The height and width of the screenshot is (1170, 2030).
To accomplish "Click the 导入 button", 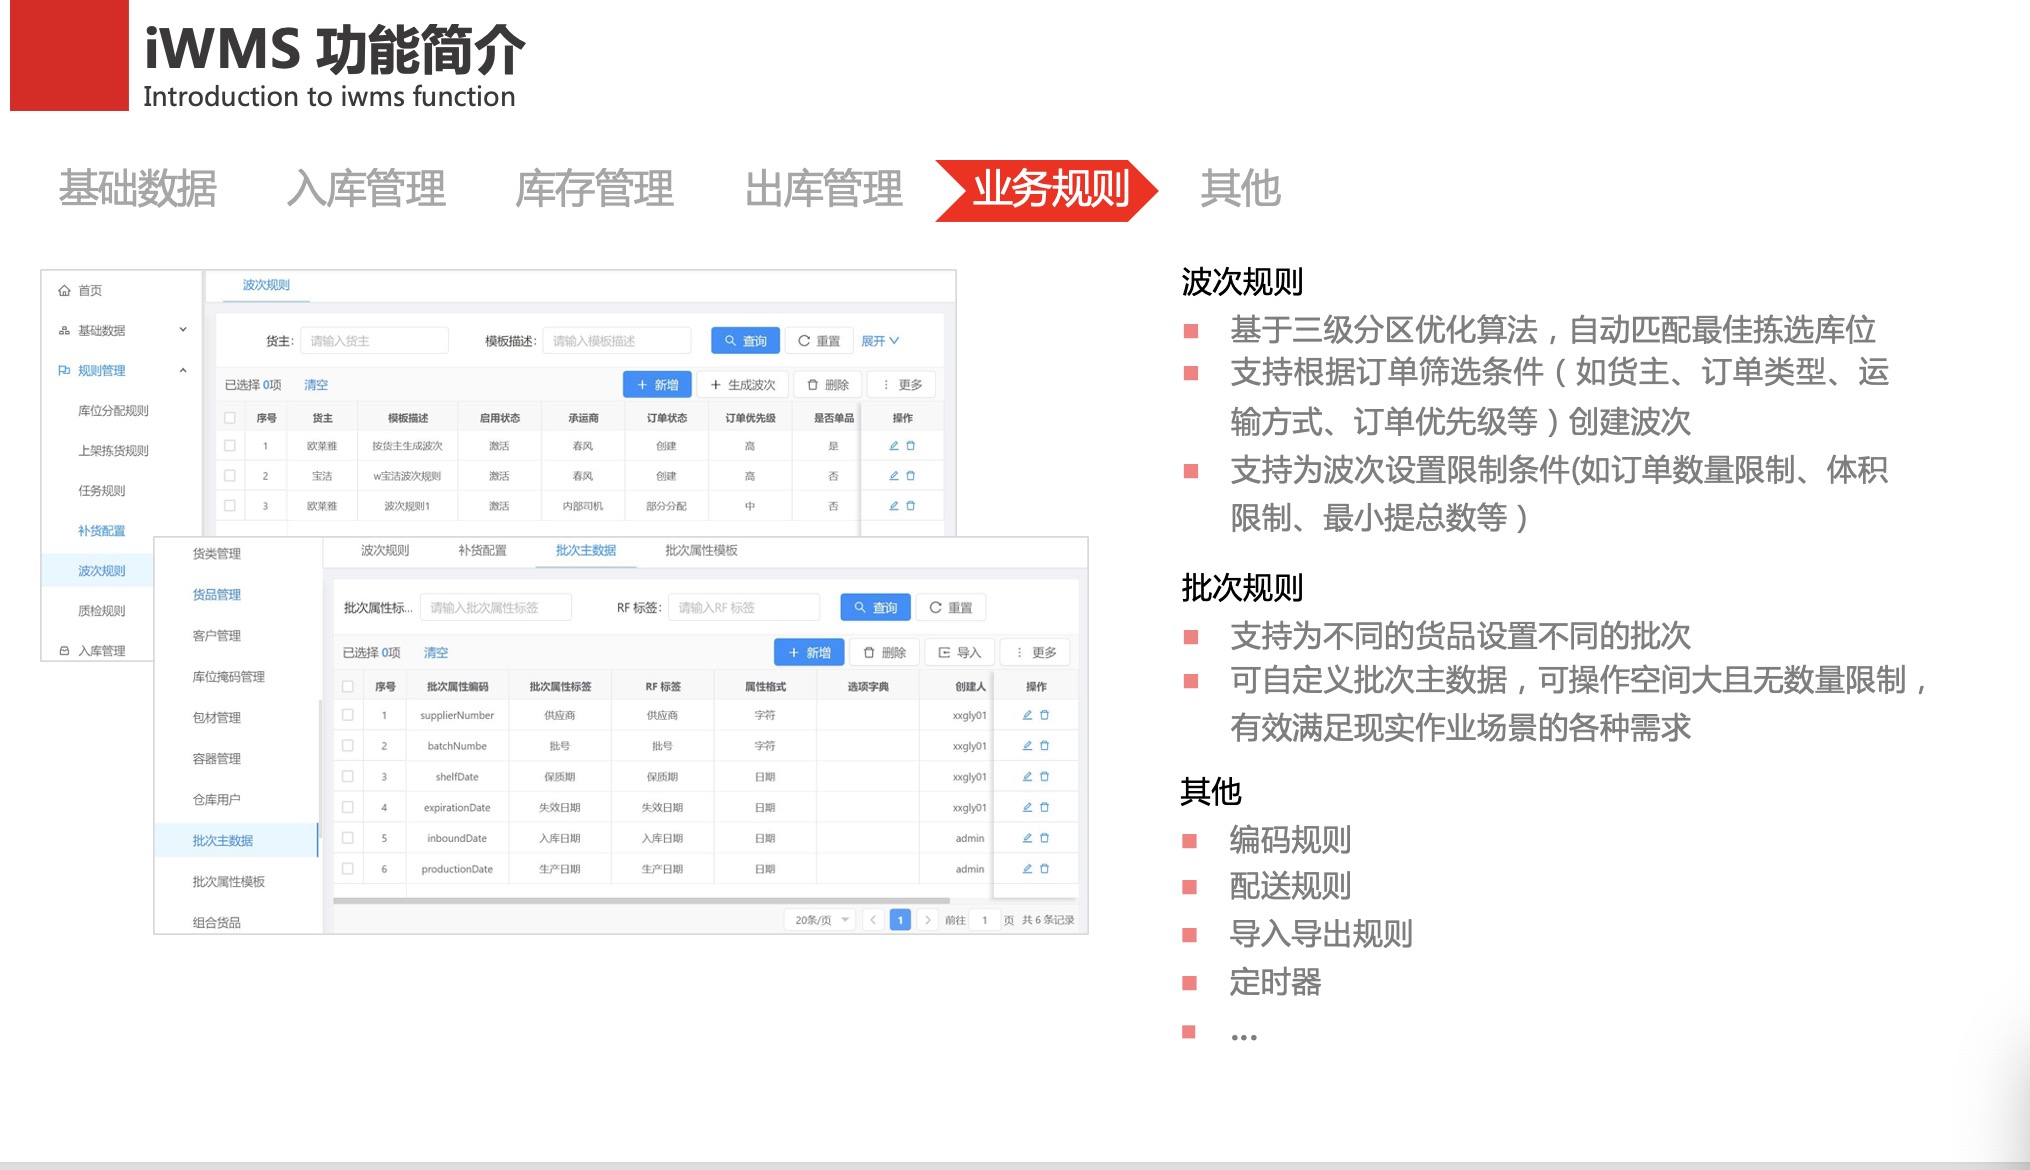I will click(960, 653).
